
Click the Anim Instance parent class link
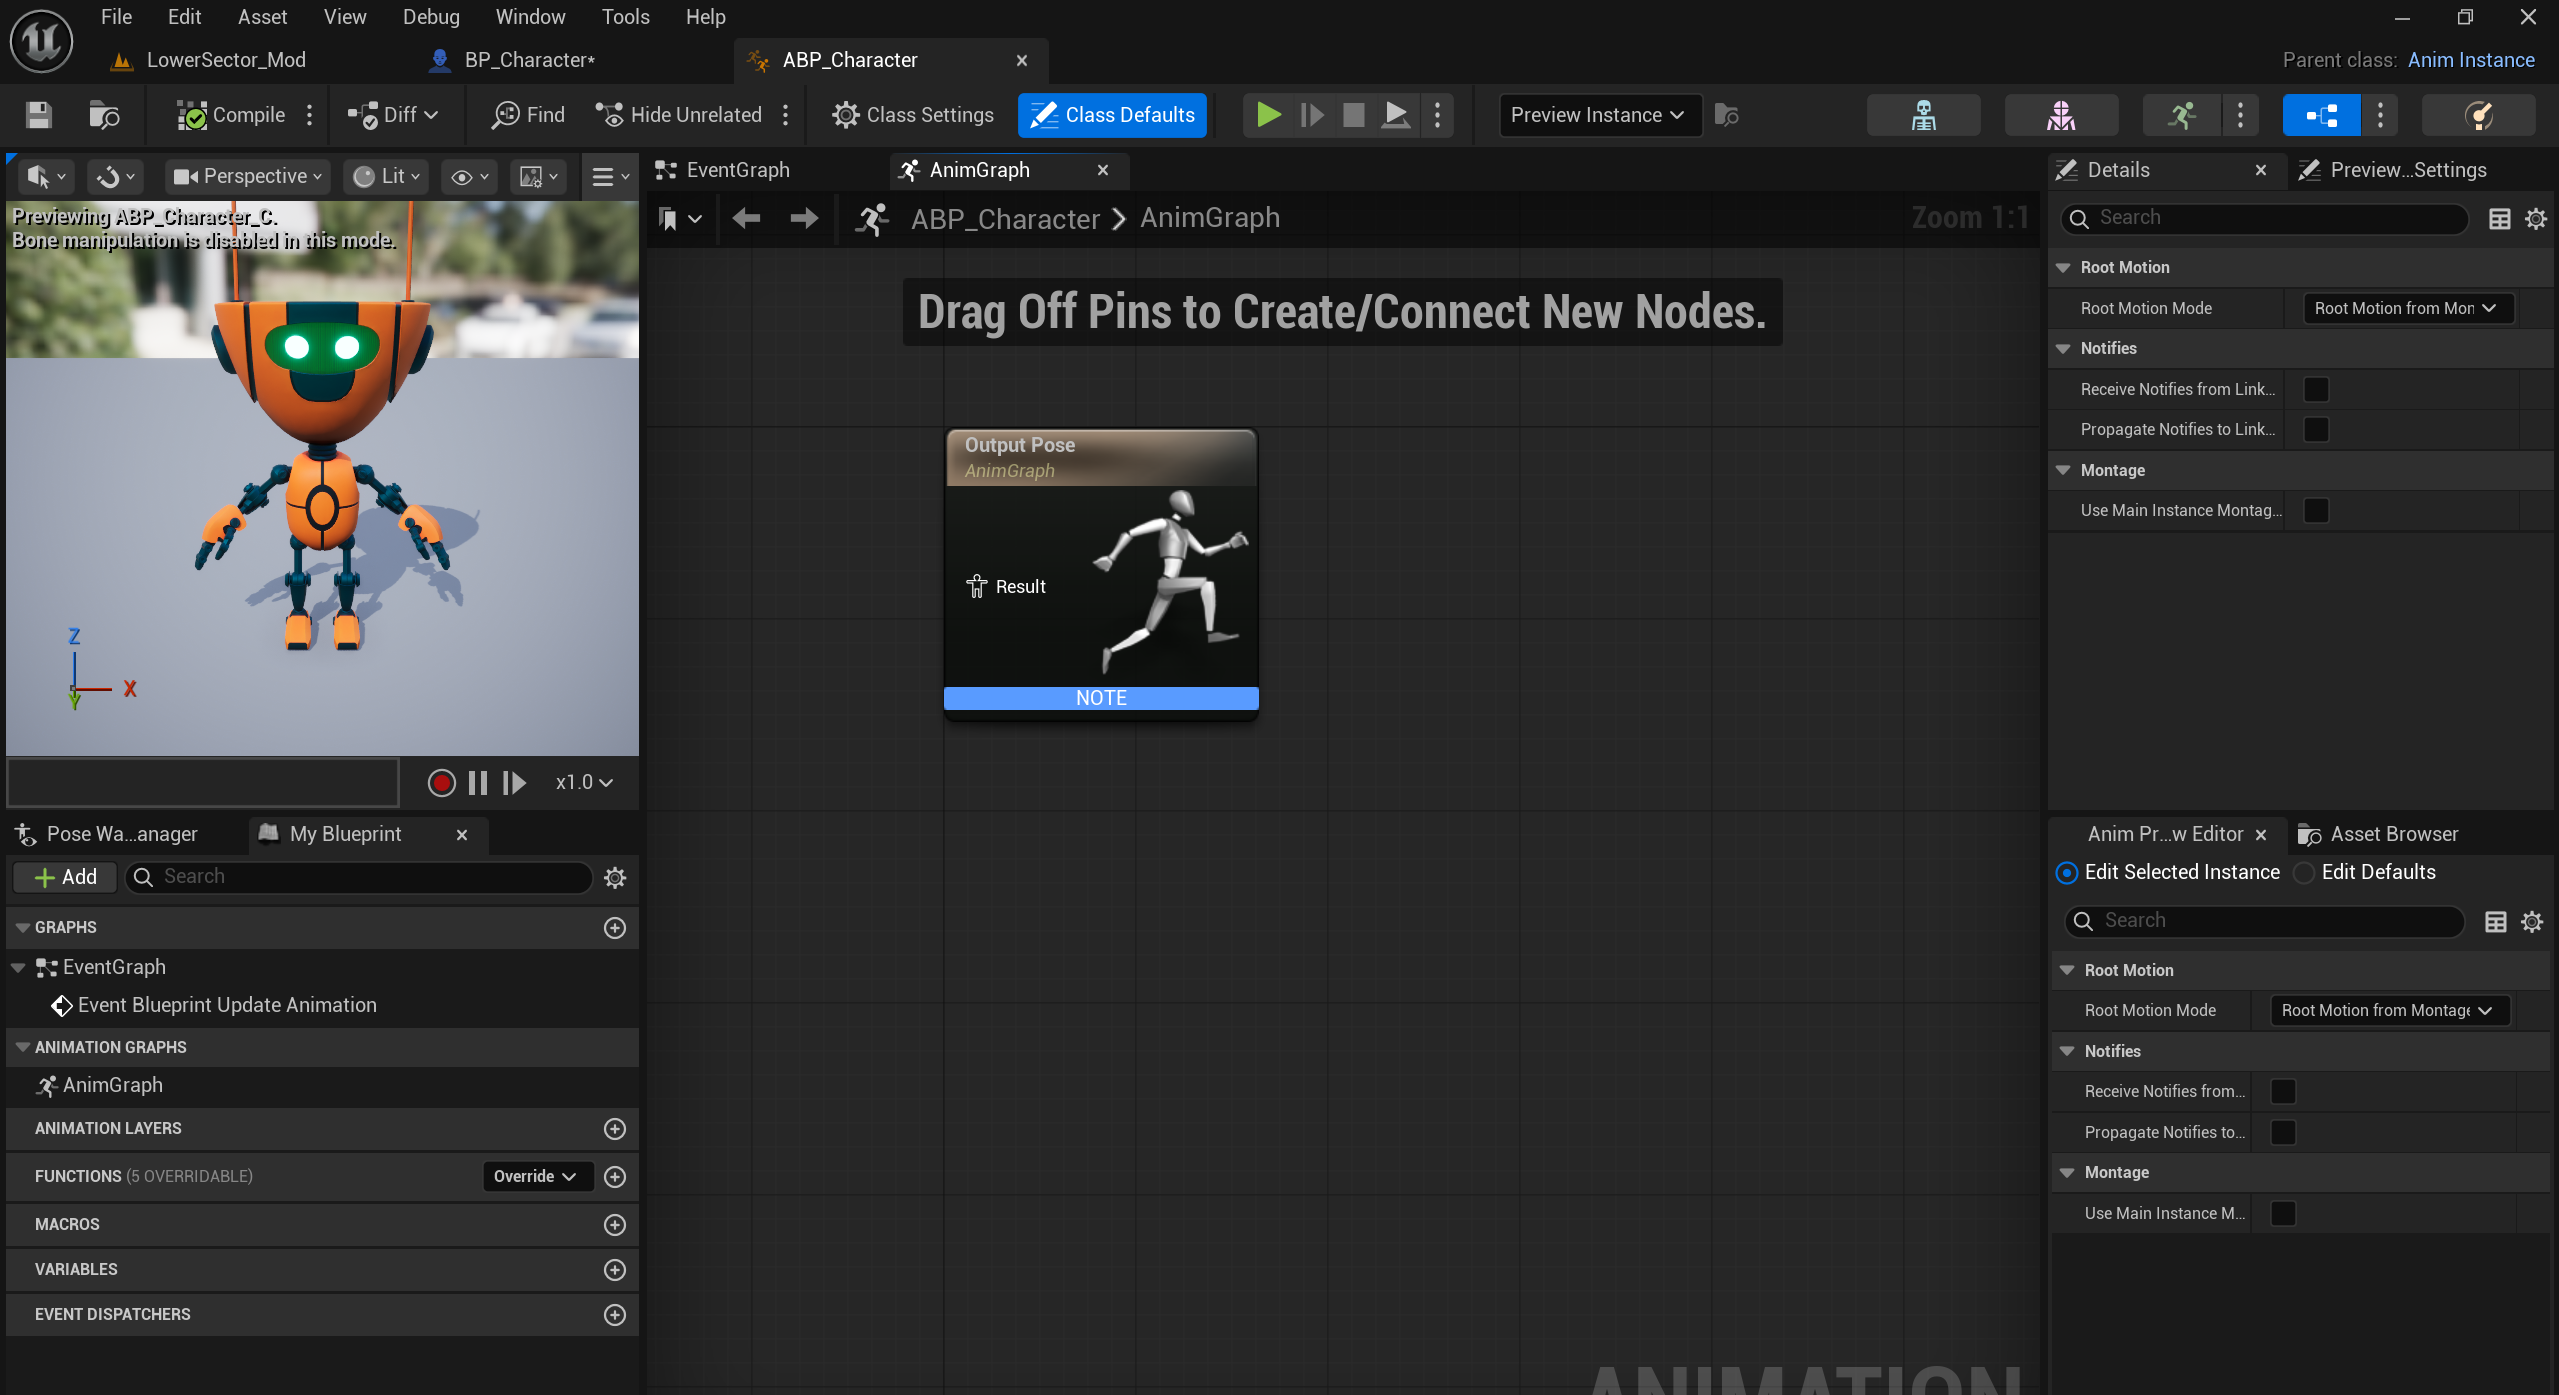[x=2470, y=60]
